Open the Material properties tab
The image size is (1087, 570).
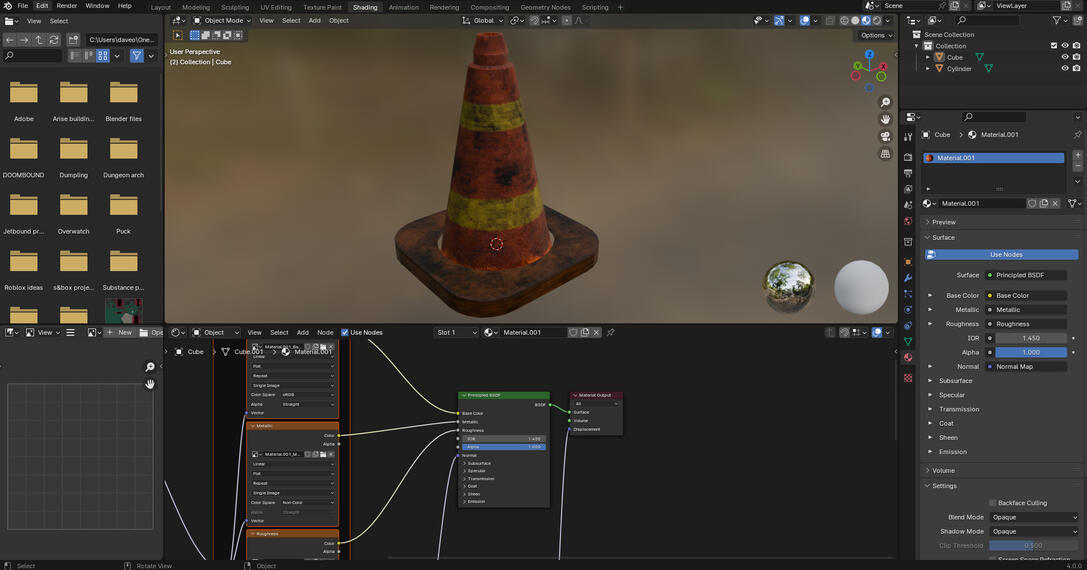[908, 358]
